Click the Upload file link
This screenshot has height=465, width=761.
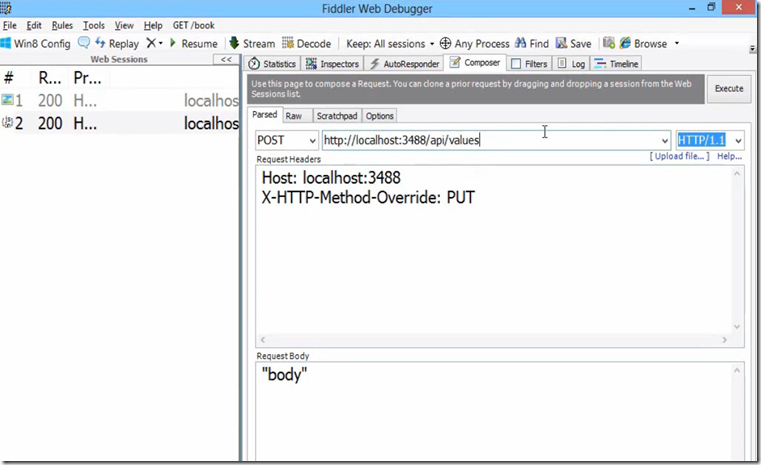679,156
